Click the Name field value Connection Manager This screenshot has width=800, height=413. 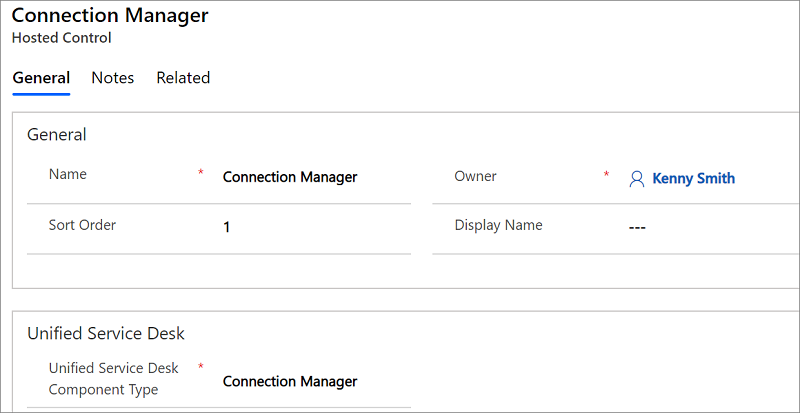point(290,178)
